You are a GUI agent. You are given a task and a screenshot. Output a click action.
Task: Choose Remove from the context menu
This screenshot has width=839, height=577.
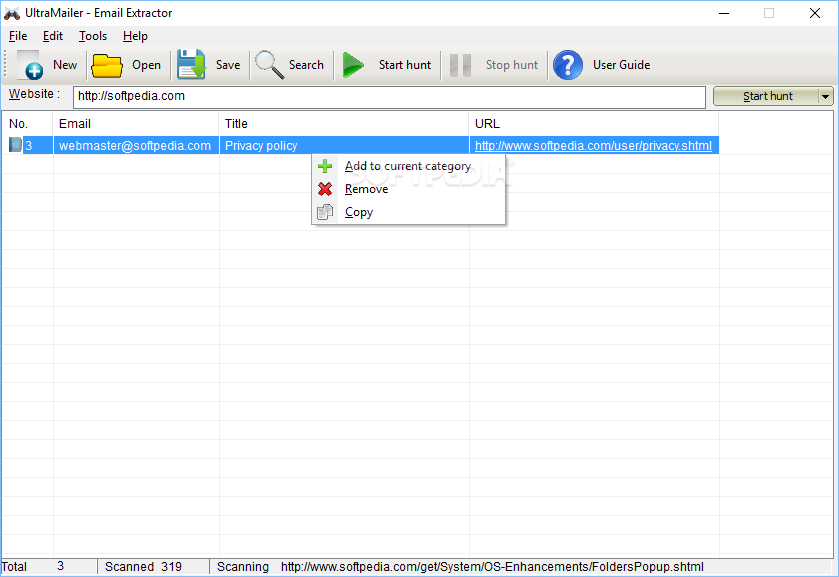[408, 189]
